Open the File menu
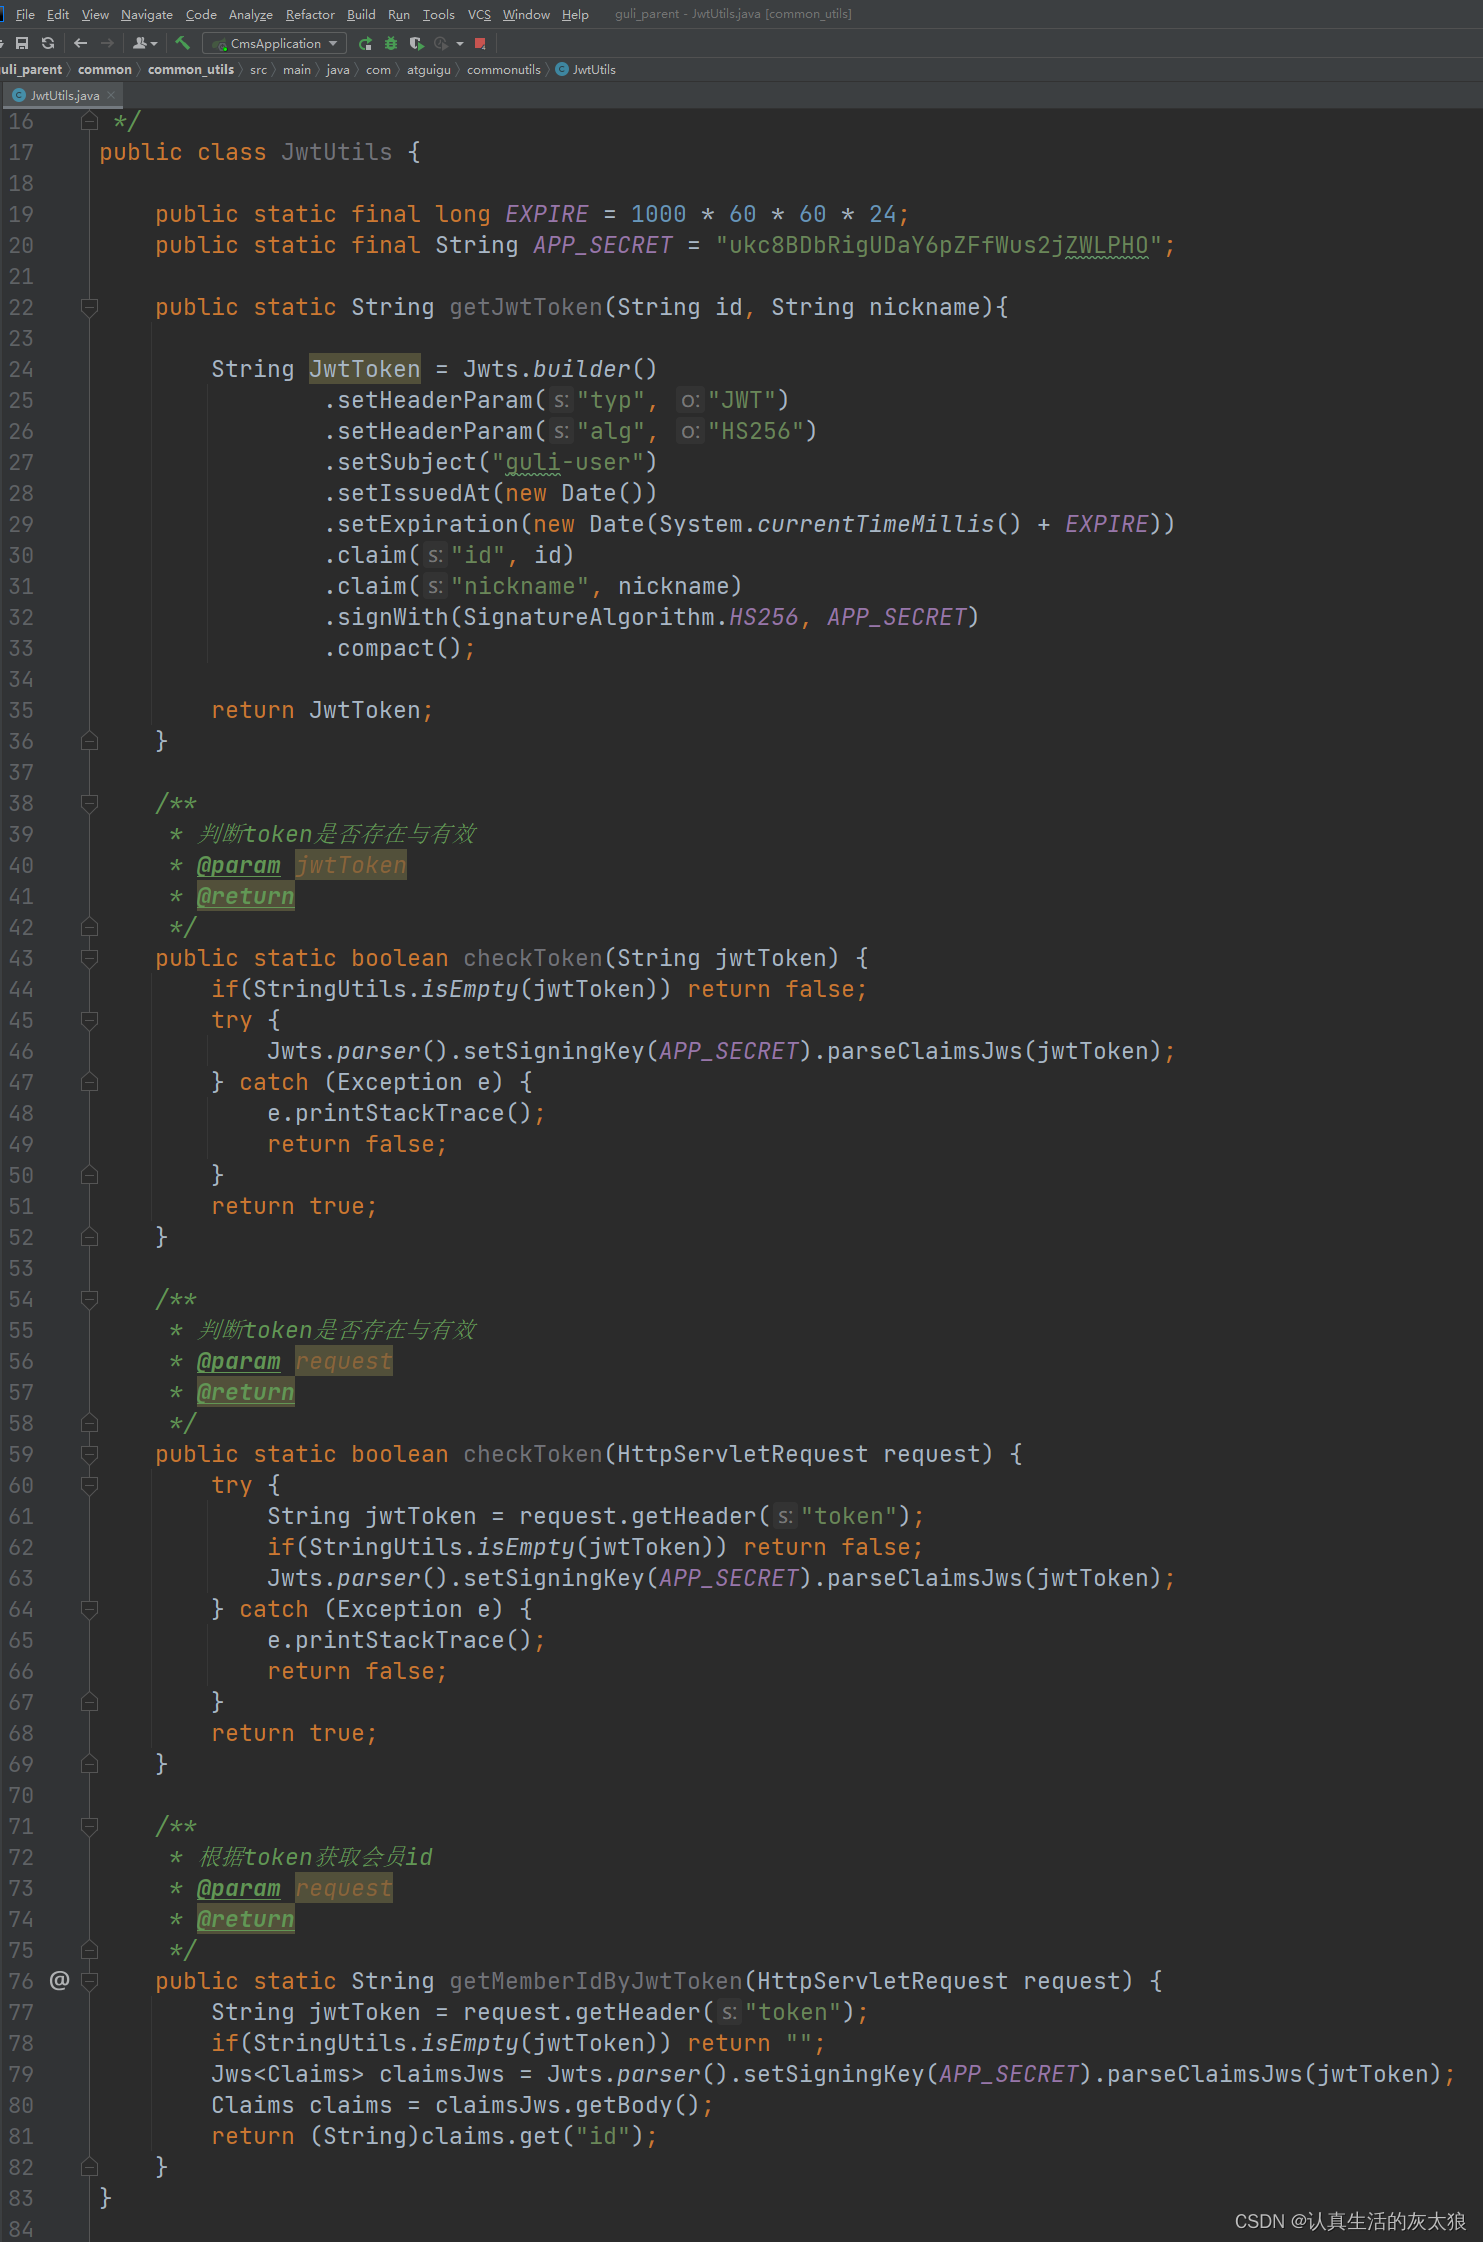Screen dimensions: 1483x2242 (x=25, y=14)
